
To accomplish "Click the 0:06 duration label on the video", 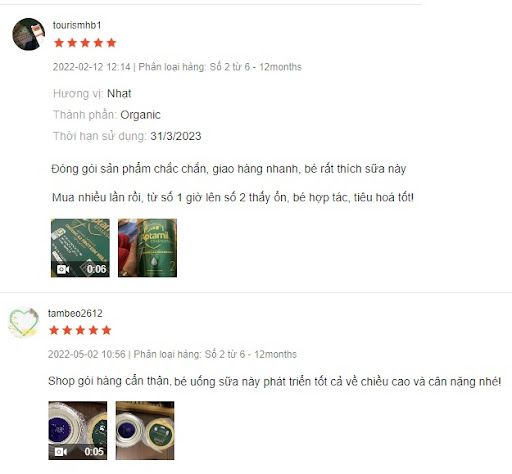I will click(96, 269).
